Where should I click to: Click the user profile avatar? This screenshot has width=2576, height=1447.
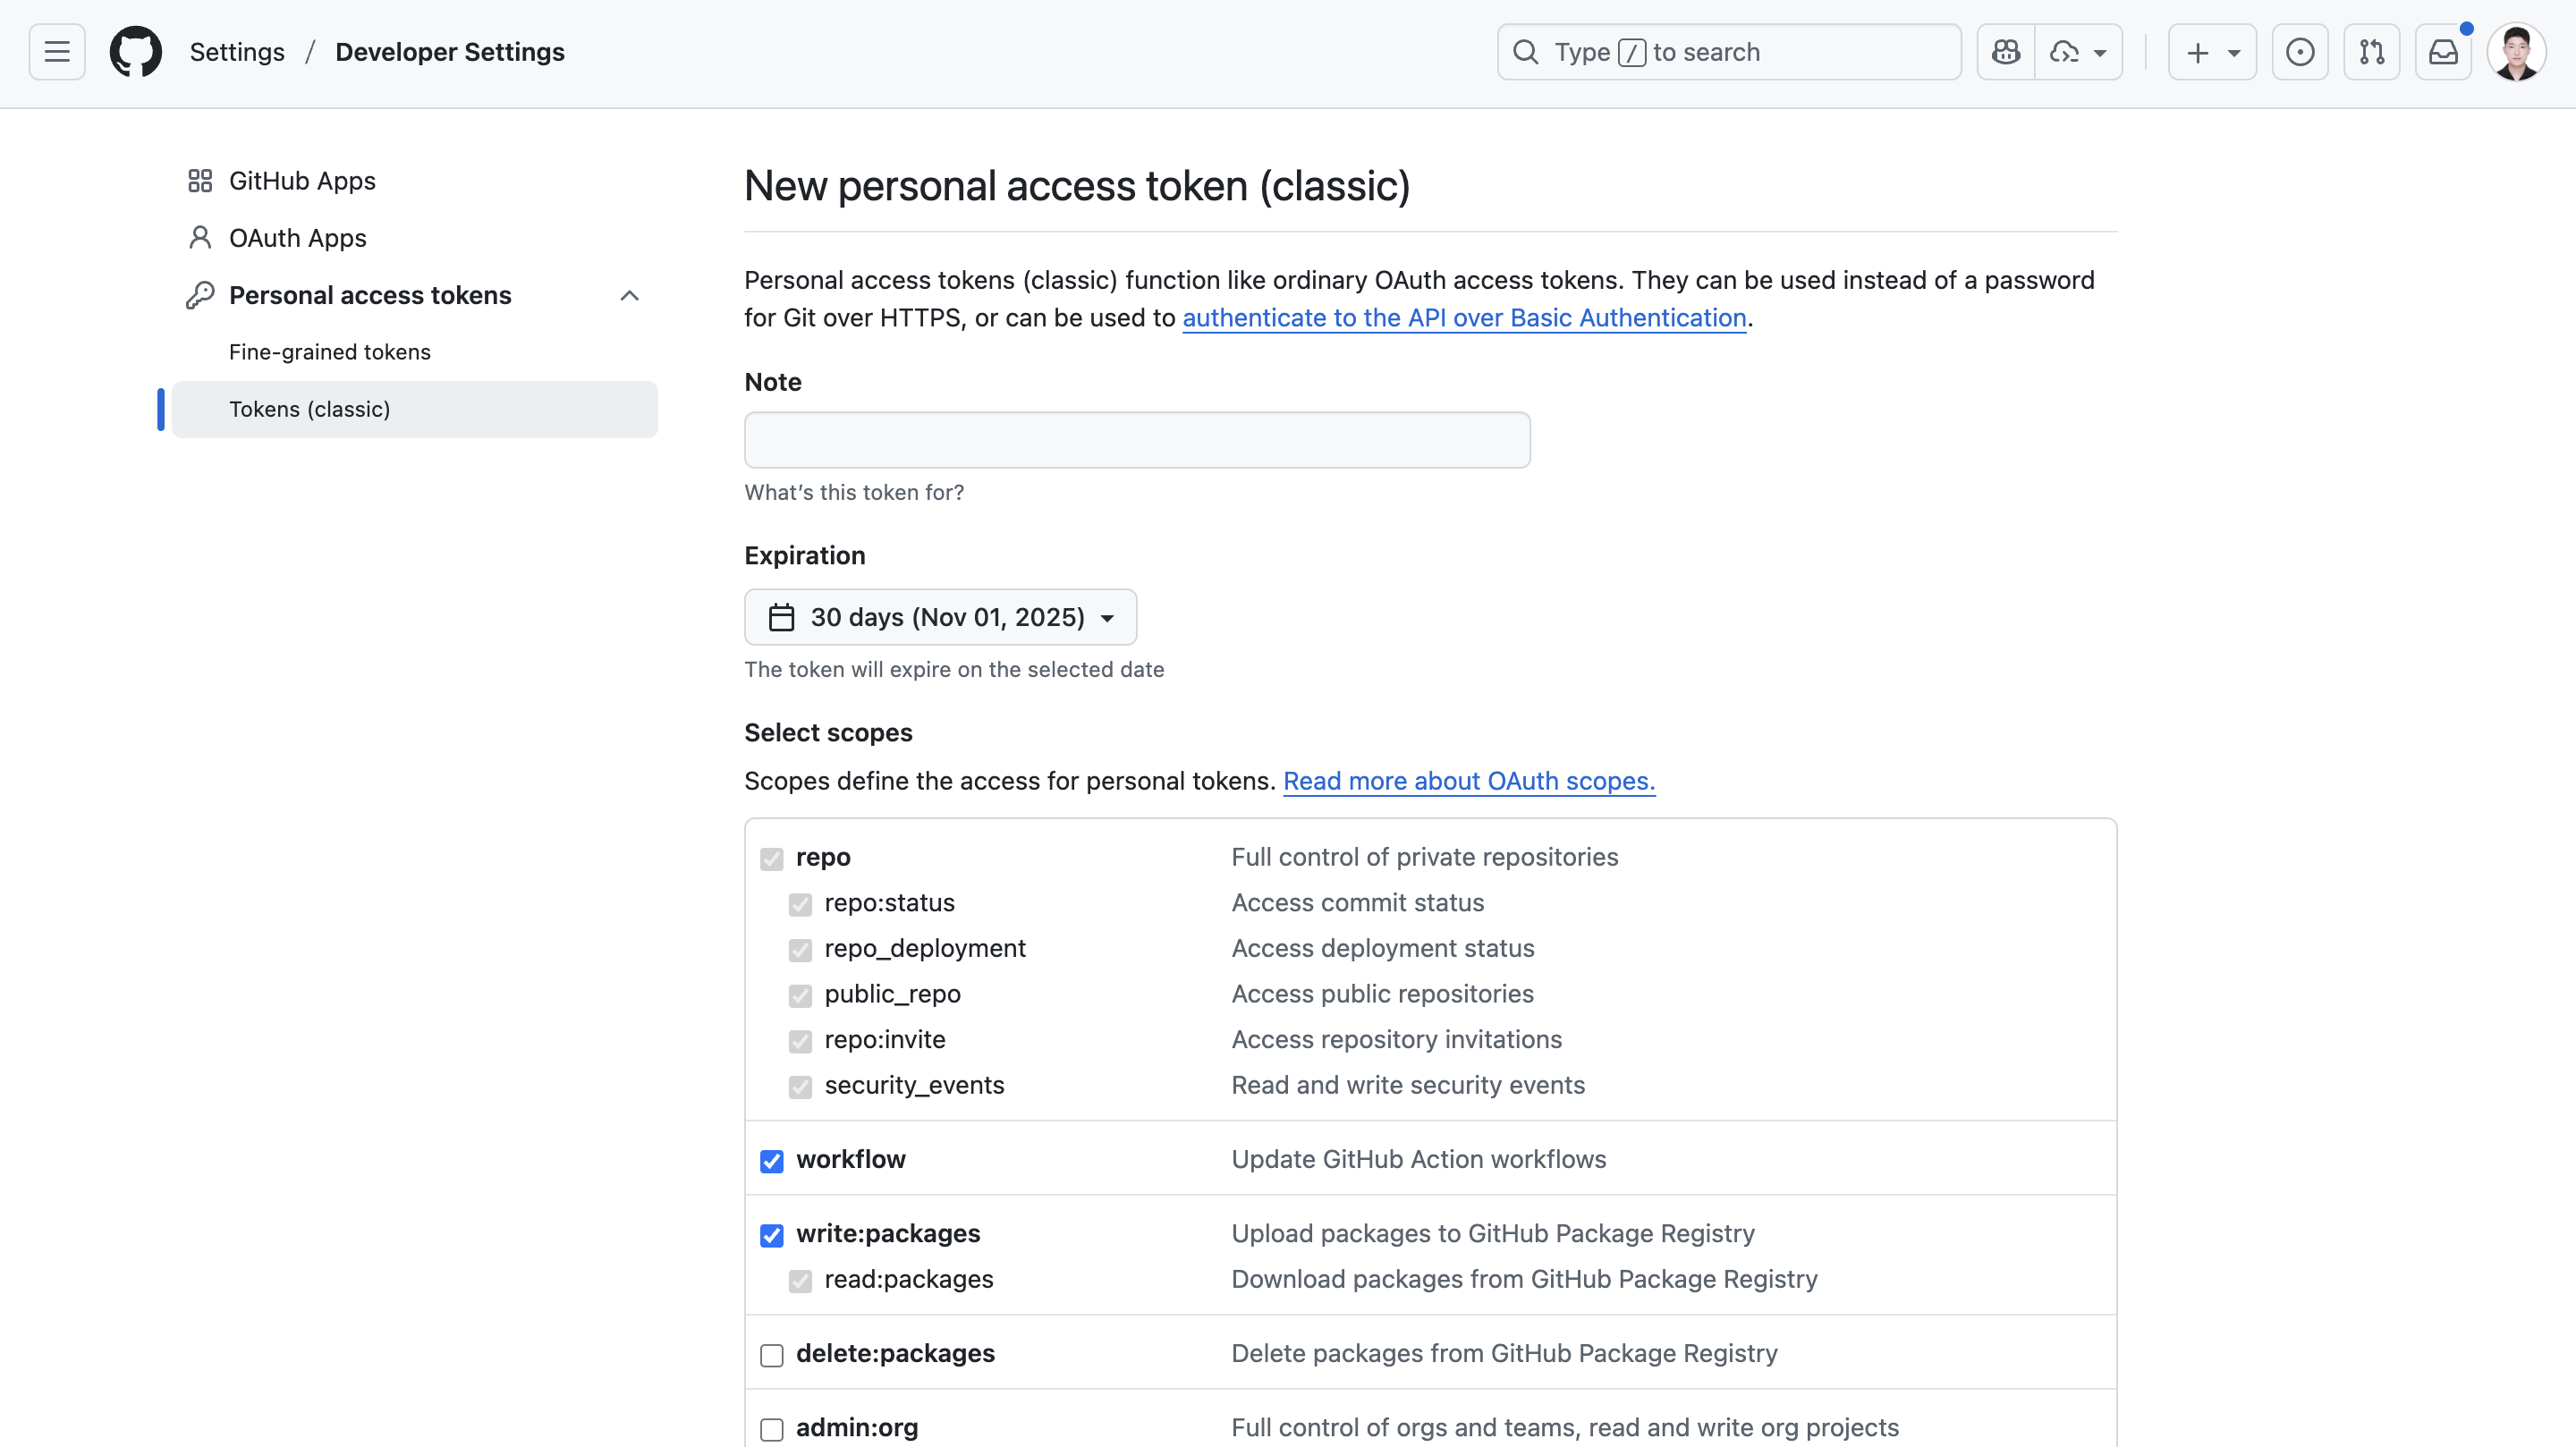[2516, 52]
